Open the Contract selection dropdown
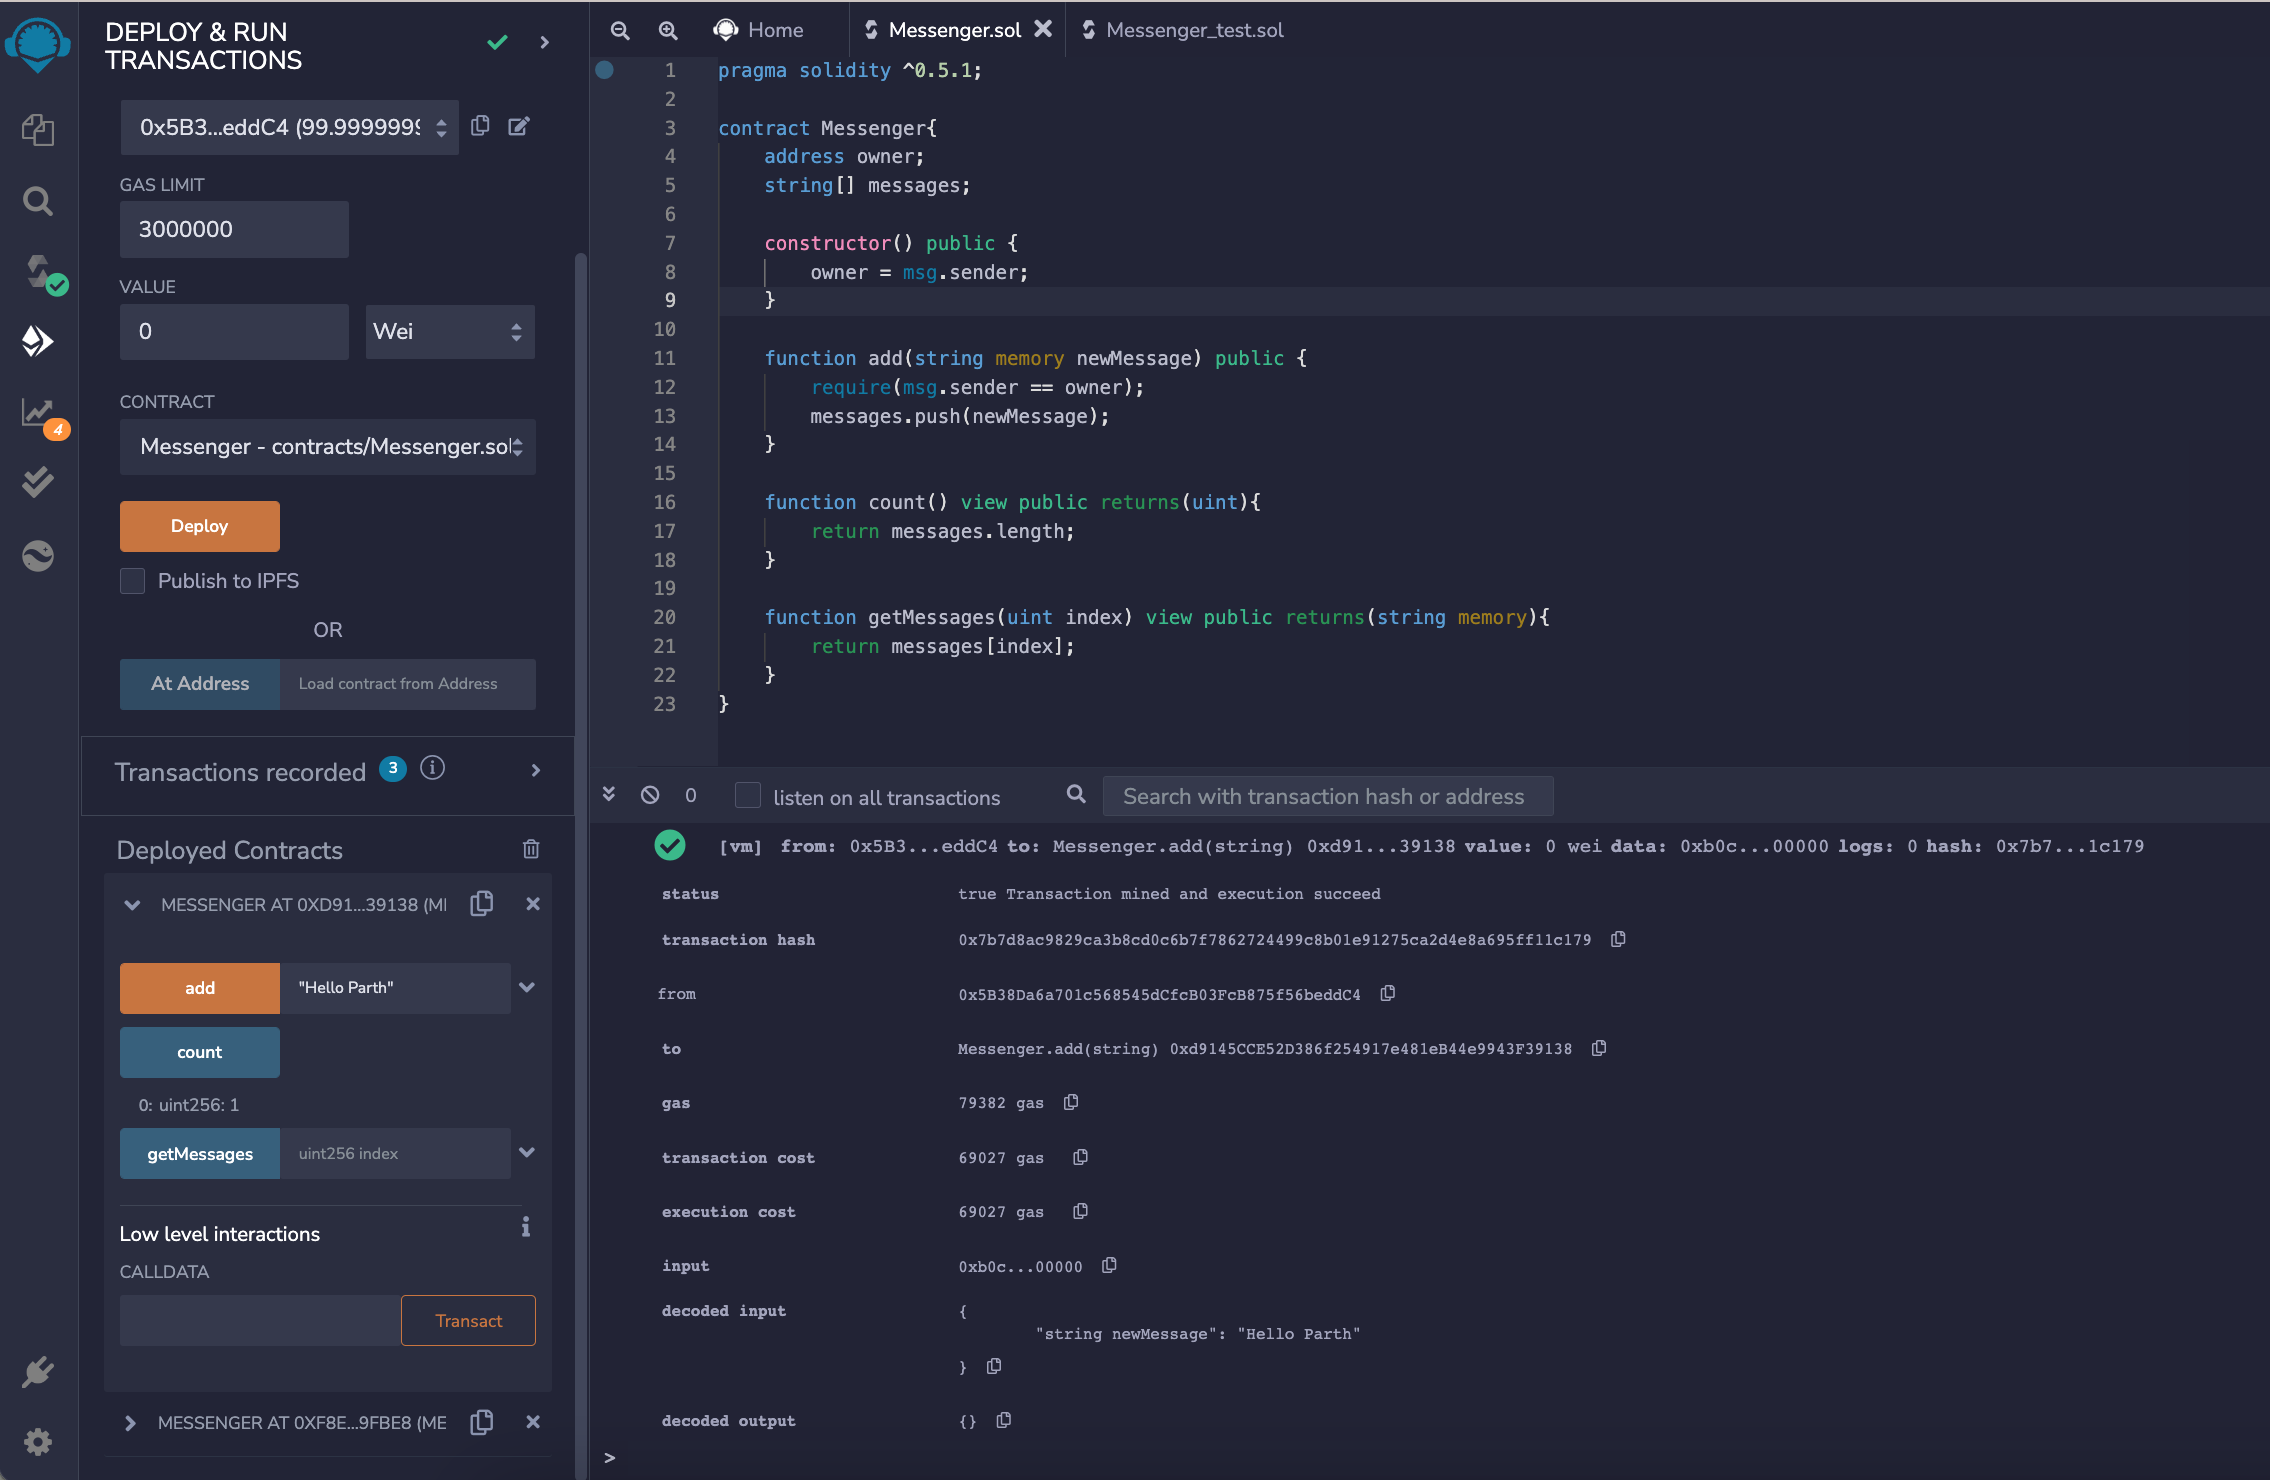The width and height of the screenshot is (2270, 1480). coord(327,447)
